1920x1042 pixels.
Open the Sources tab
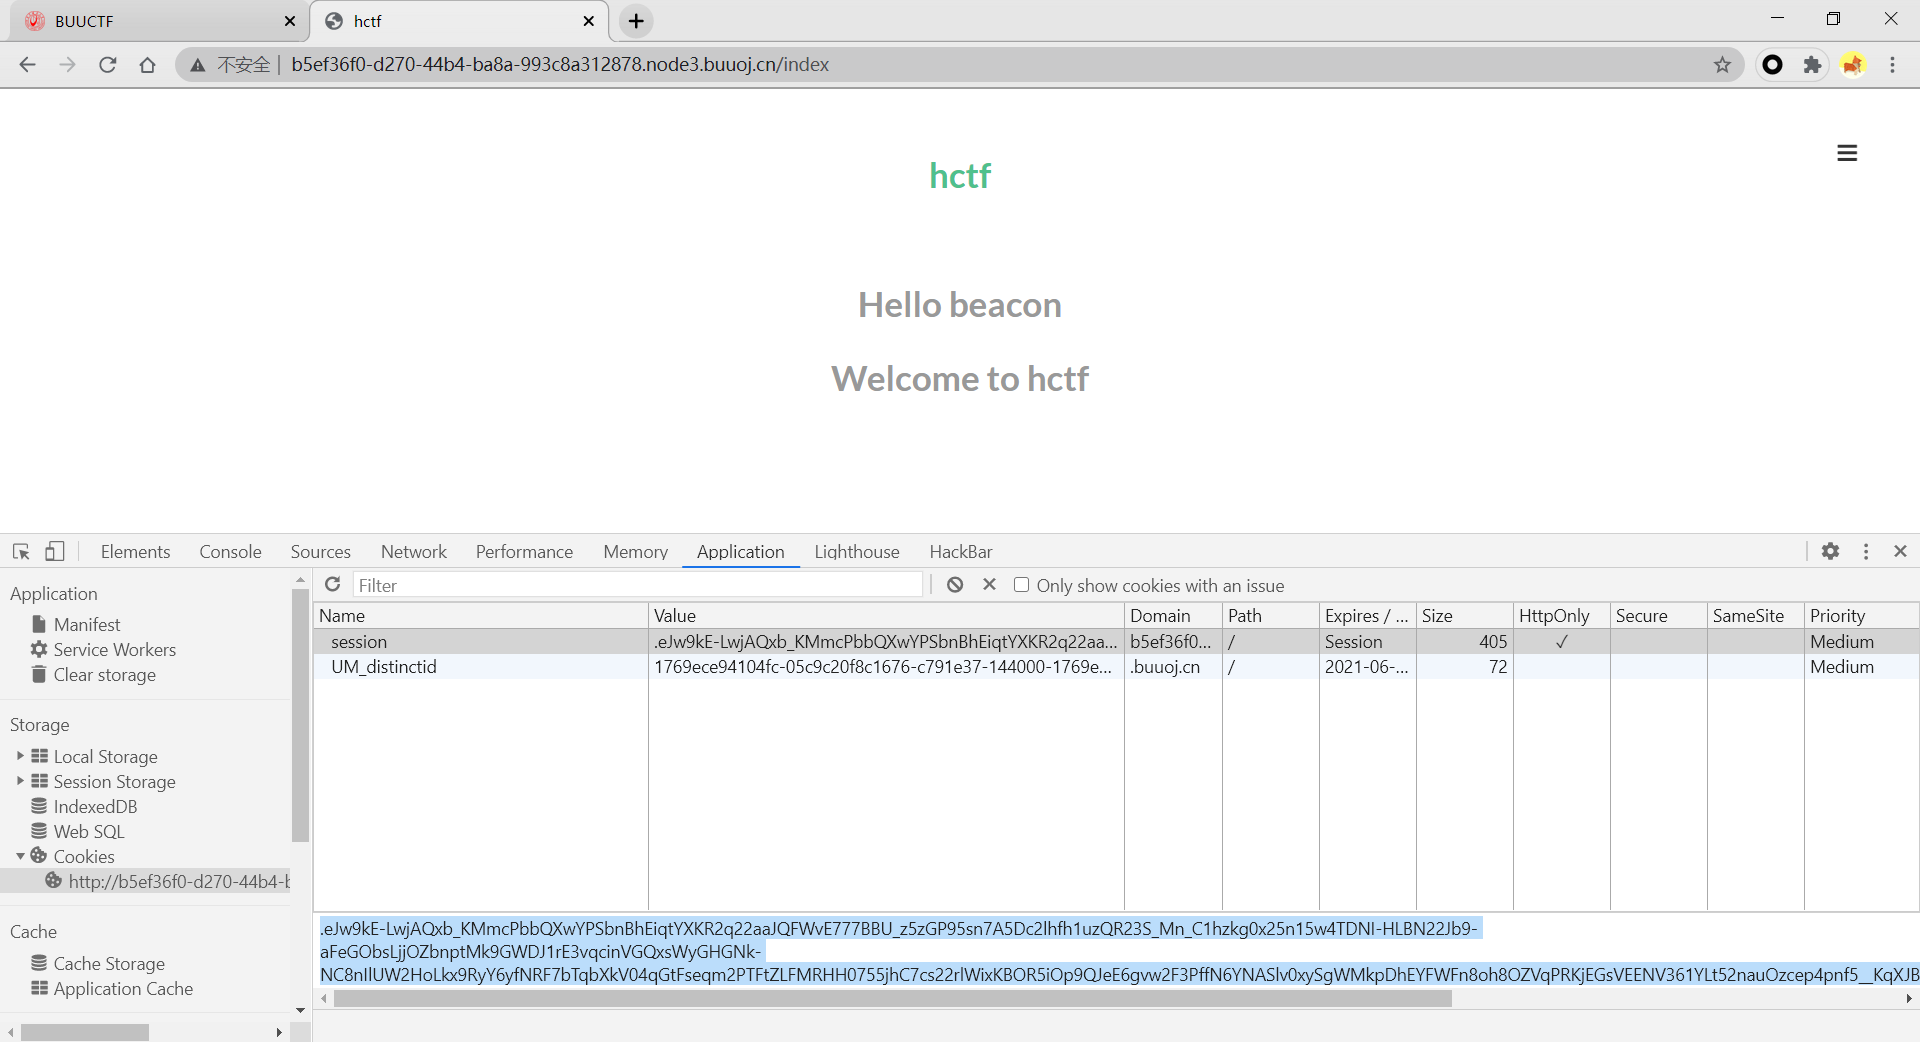tap(320, 551)
